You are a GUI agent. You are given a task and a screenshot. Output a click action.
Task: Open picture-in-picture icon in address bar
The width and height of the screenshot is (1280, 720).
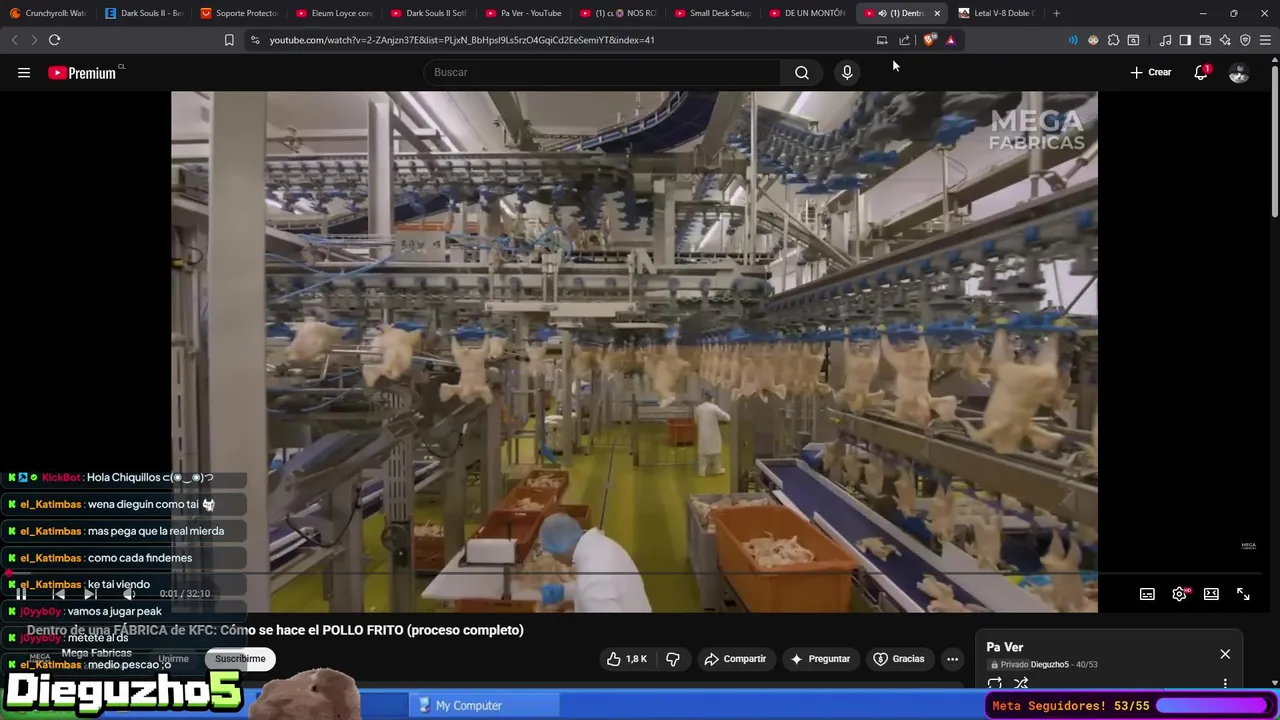click(x=882, y=40)
